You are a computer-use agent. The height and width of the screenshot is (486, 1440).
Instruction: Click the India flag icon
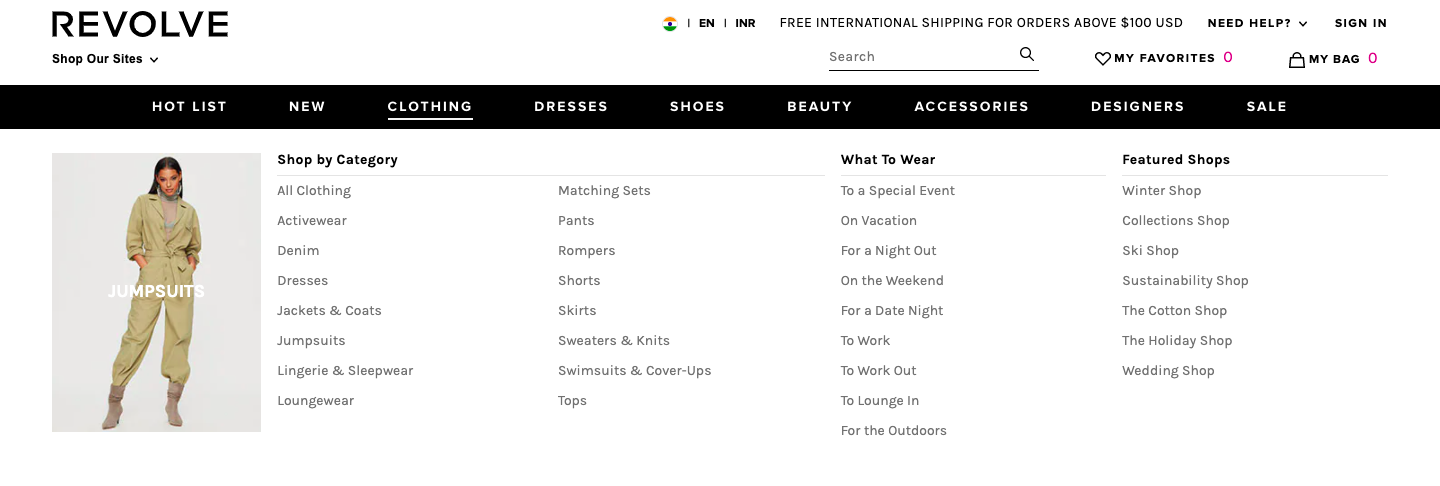click(670, 23)
